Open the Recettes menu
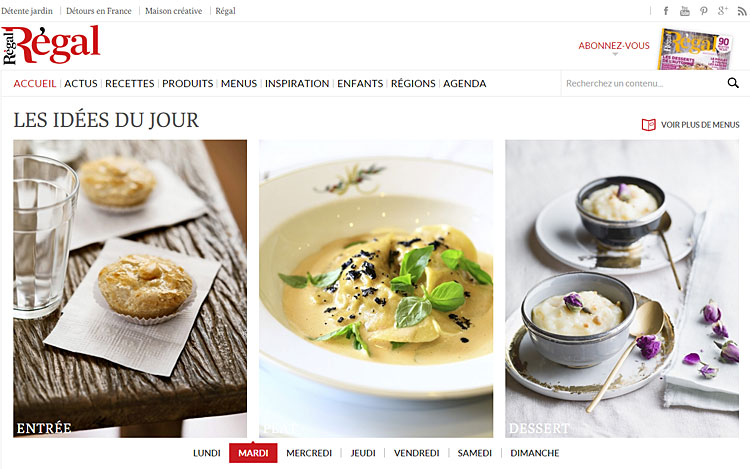 [x=130, y=84]
